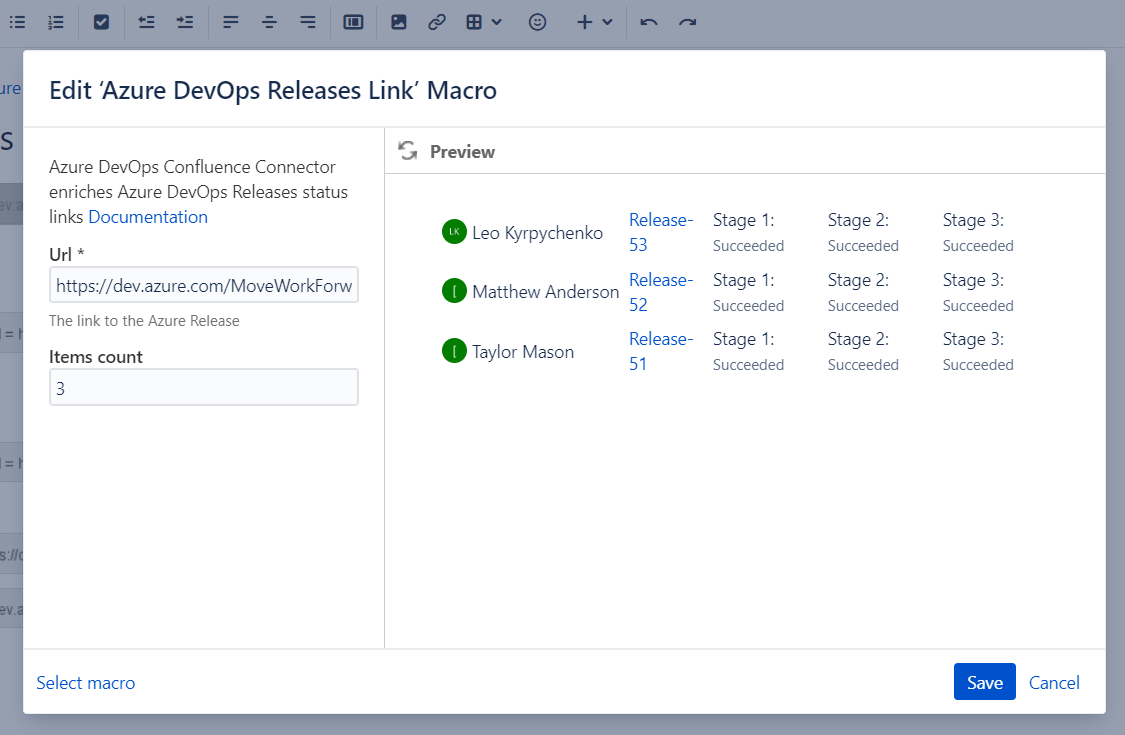Increase indentation with indent icon
1125x735 pixels.
[x=185, y=21]
